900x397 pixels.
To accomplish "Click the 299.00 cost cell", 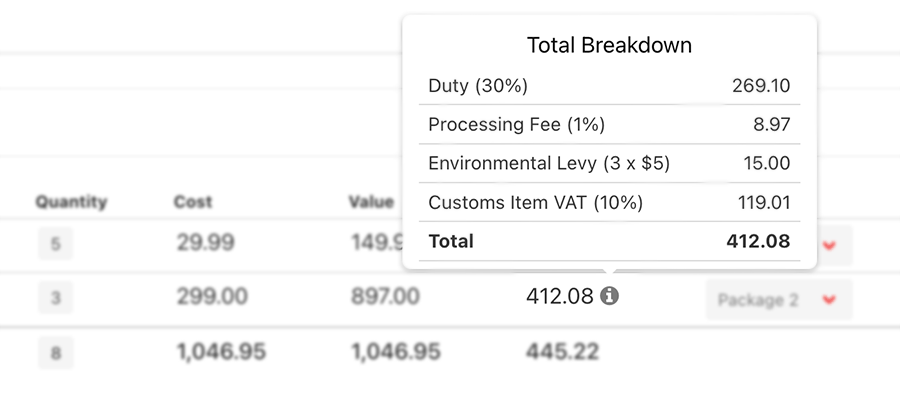I will pos(212,297).
